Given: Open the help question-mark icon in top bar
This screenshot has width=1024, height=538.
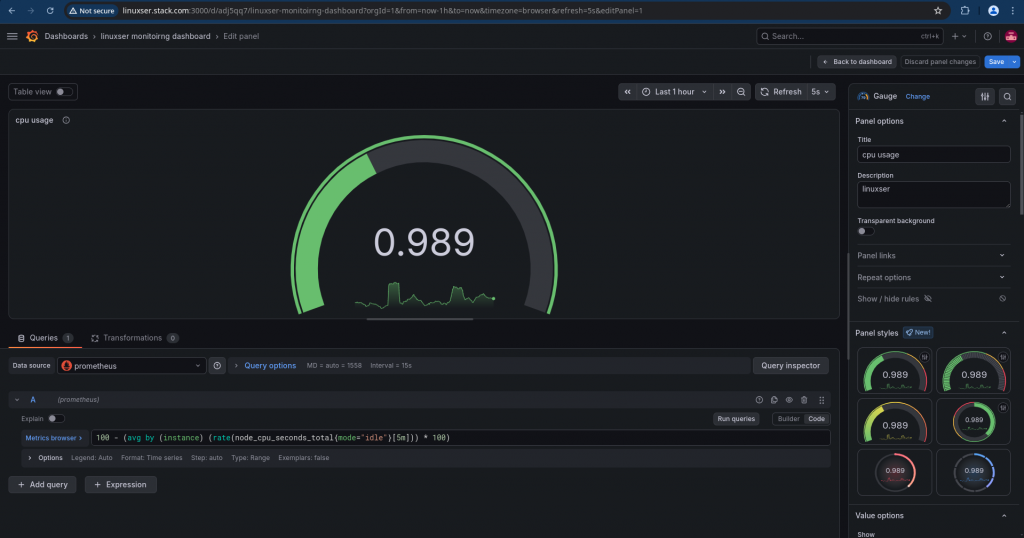Looking at the screenshot, I should 987,36.
